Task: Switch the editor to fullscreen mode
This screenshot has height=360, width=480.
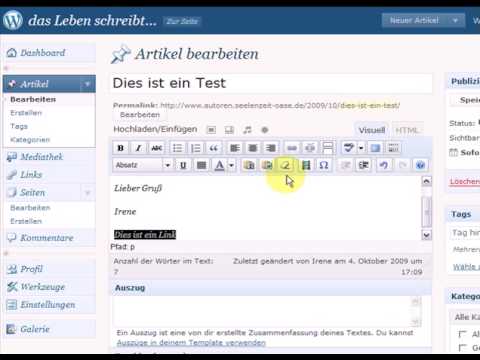Action: 375,148
